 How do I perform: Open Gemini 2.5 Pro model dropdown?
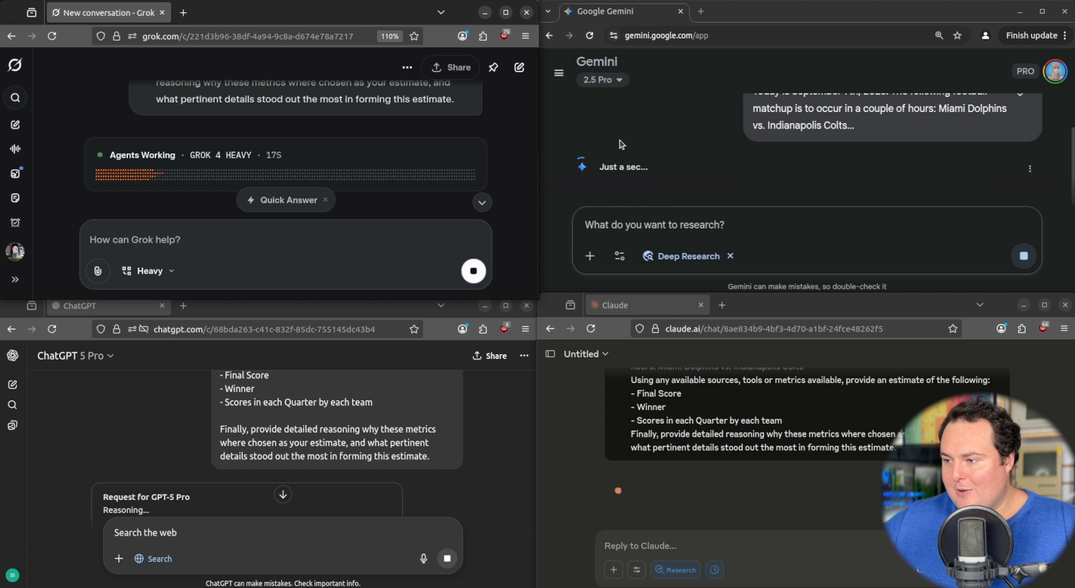tap(603, 79)
